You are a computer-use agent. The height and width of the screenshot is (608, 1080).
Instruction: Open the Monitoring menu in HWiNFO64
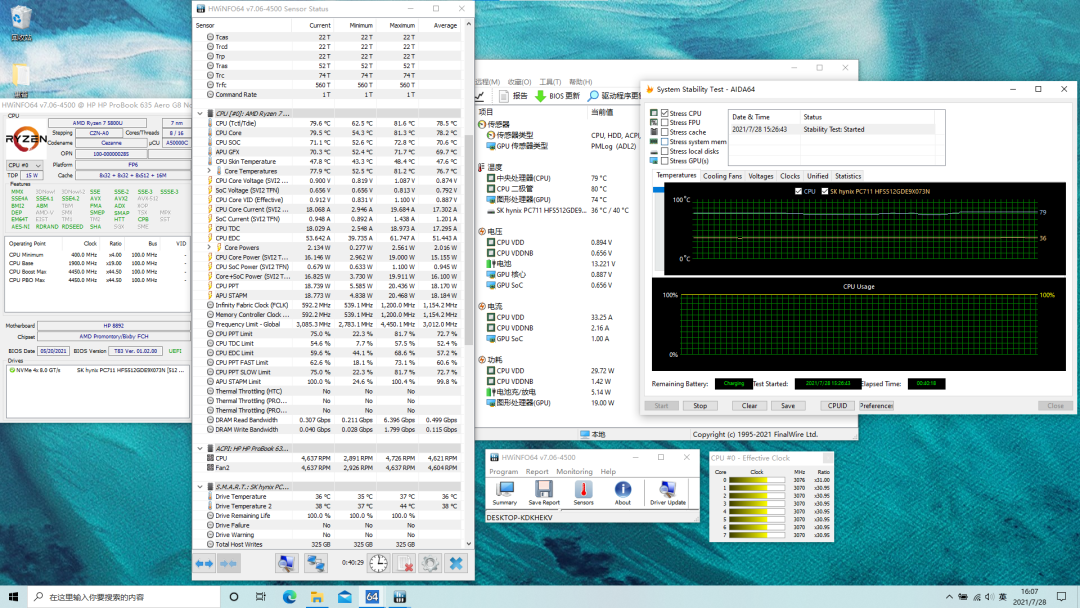coord(574,471)
